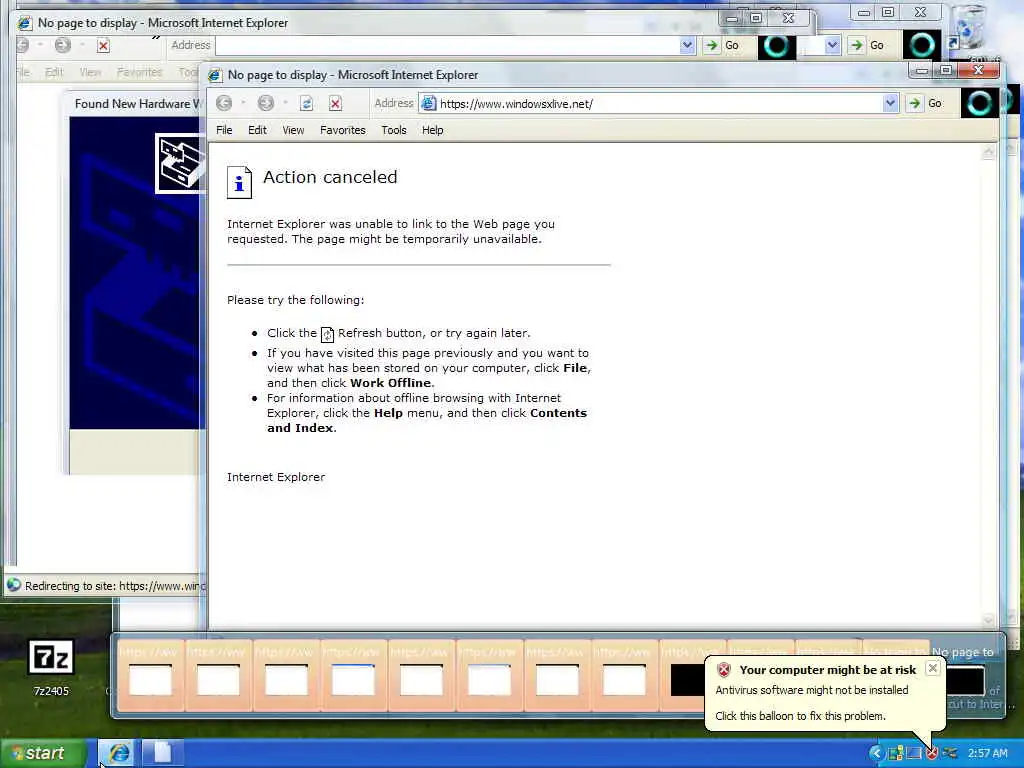The height and width of the screenshot is (768, 1024).
Task: Click scroll-down arrow of front page scrollbar
Action: pos(988,620)
